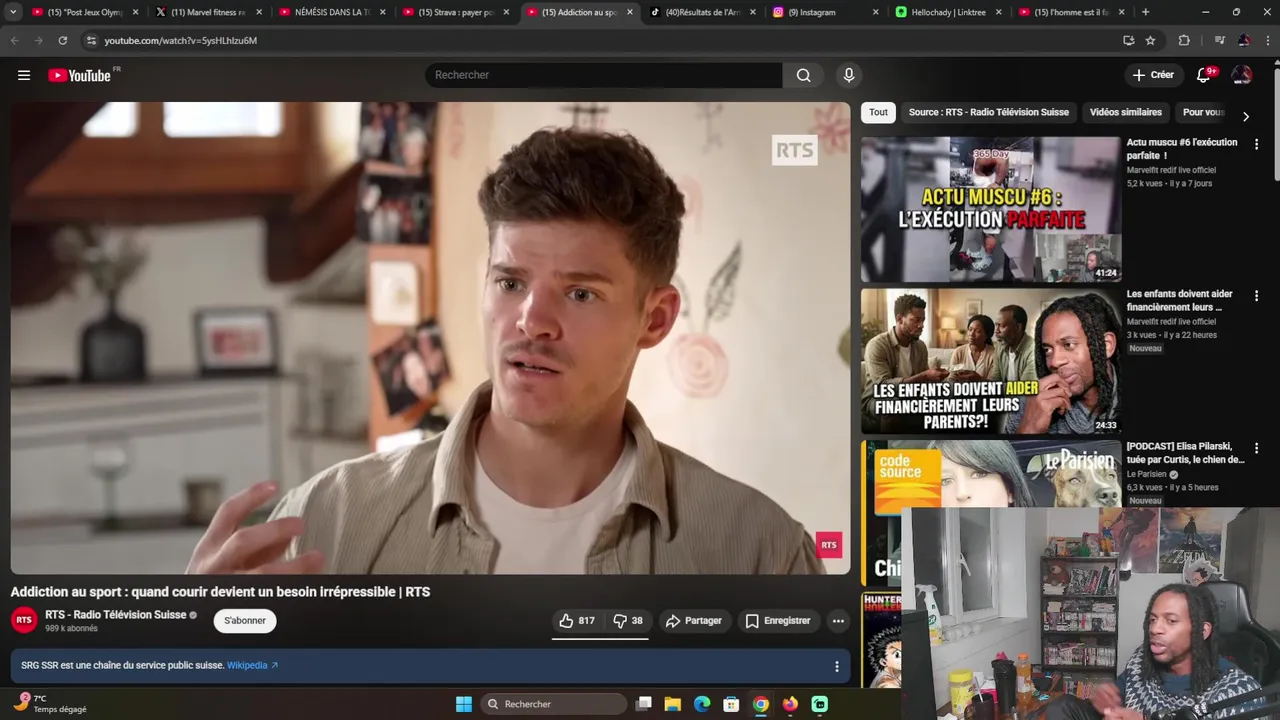Select Source : RTS filter chip
This screenshot has height=720, width=1280.
pyautogui.click(x=988, y=112)
